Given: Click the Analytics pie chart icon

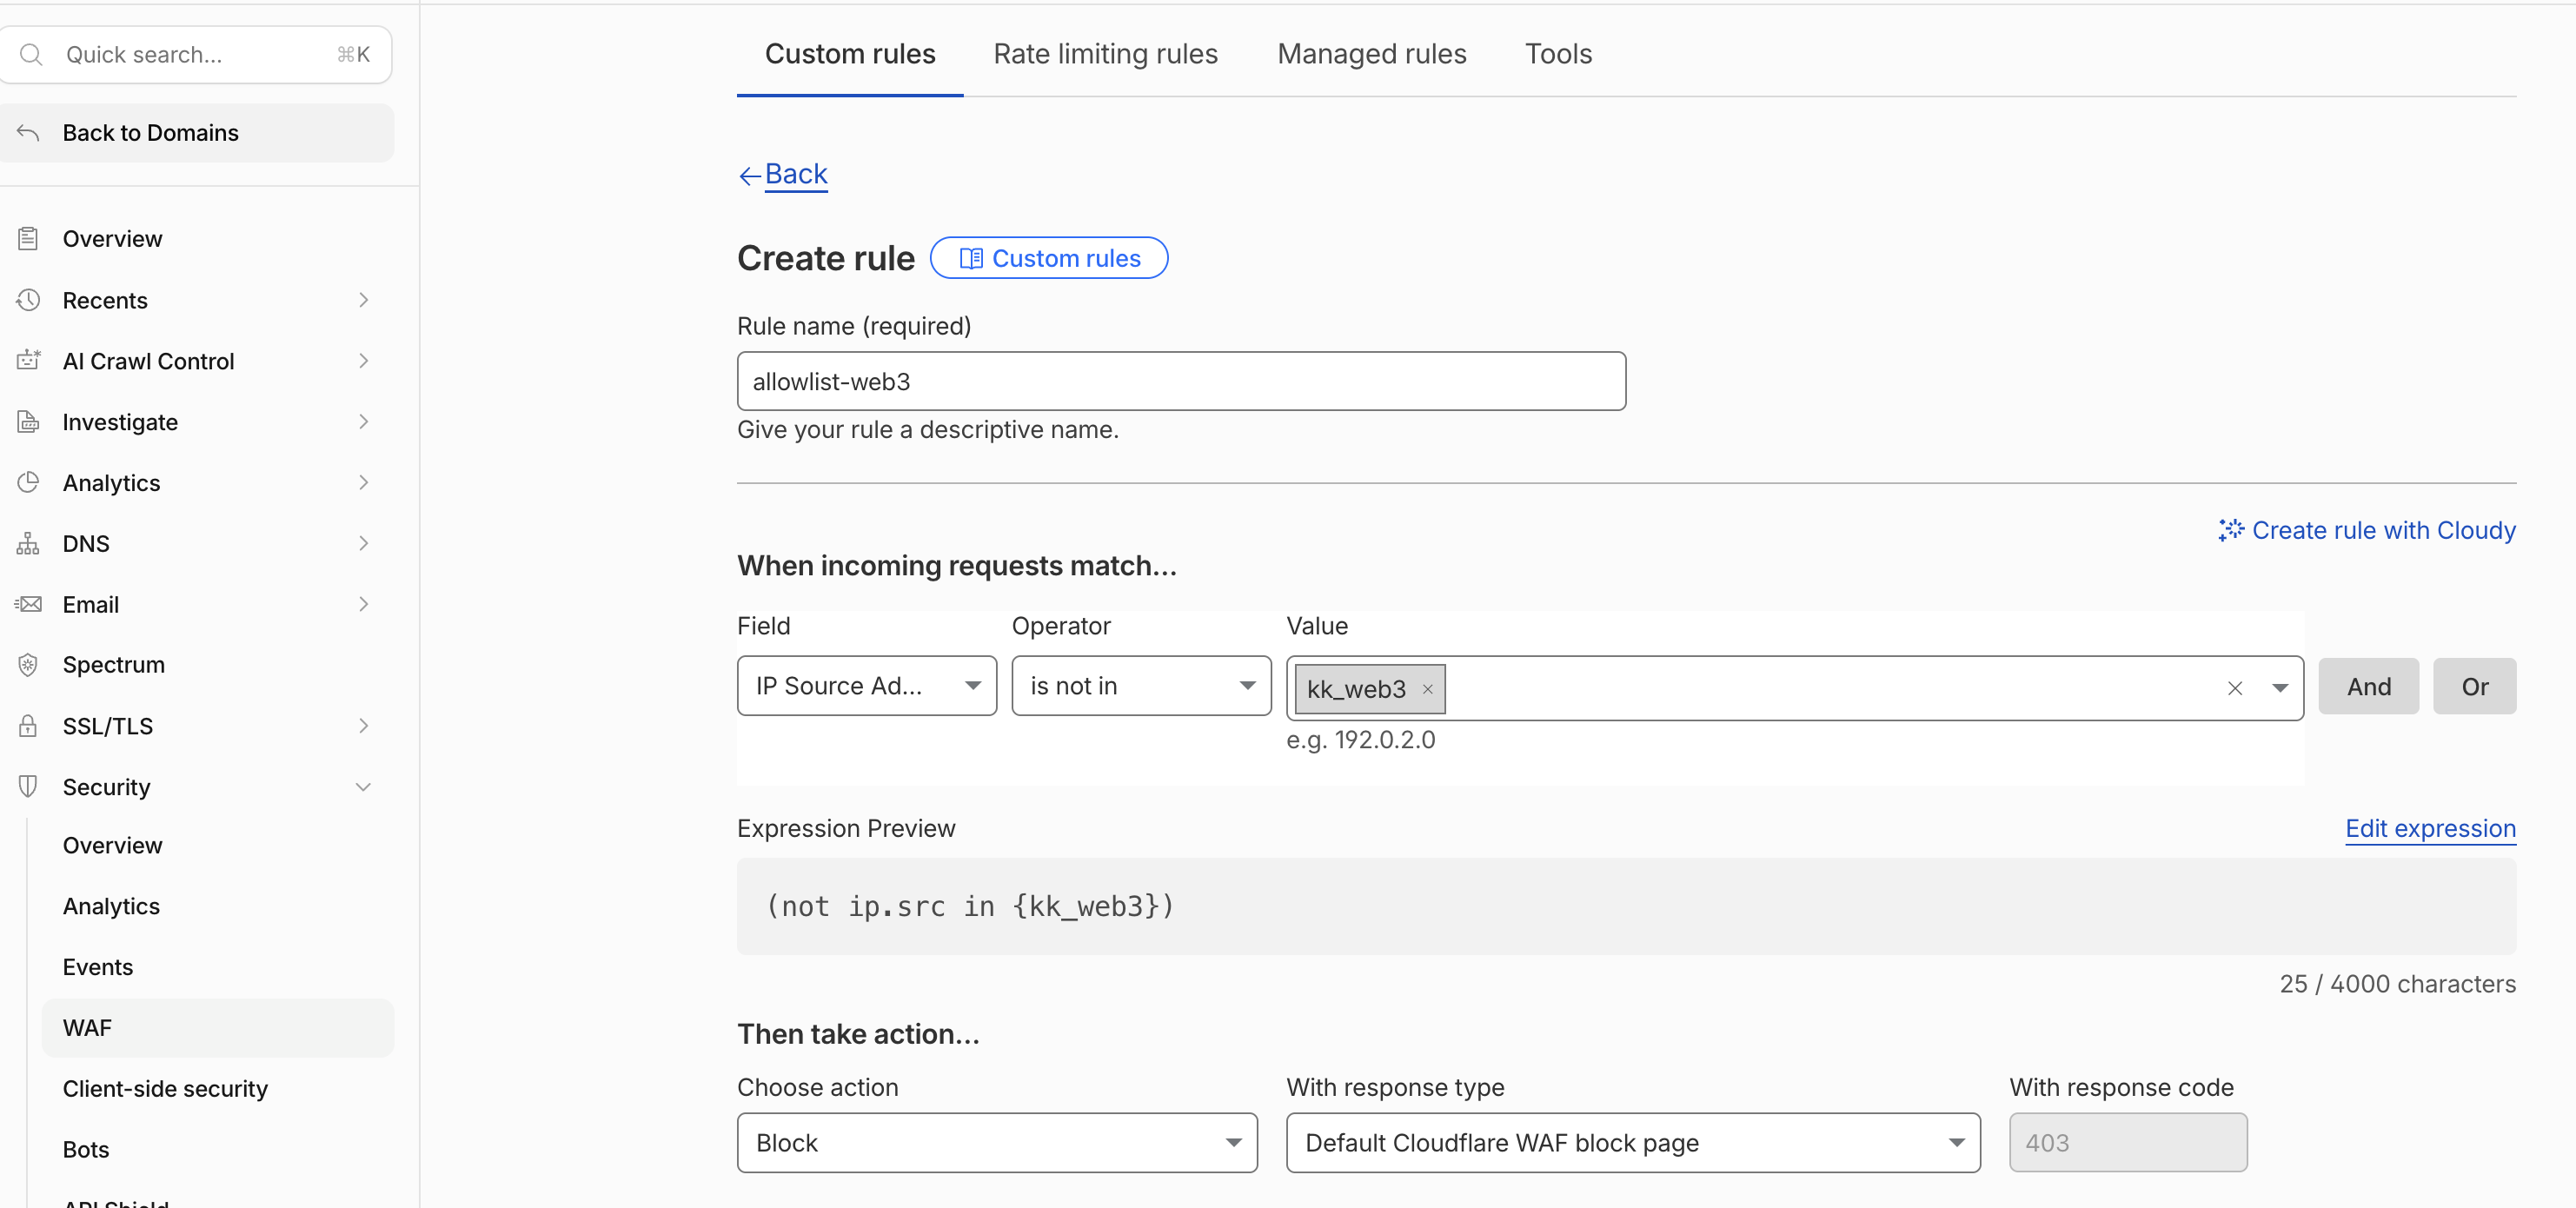Looking at the screenshot, I should point(28,482).
